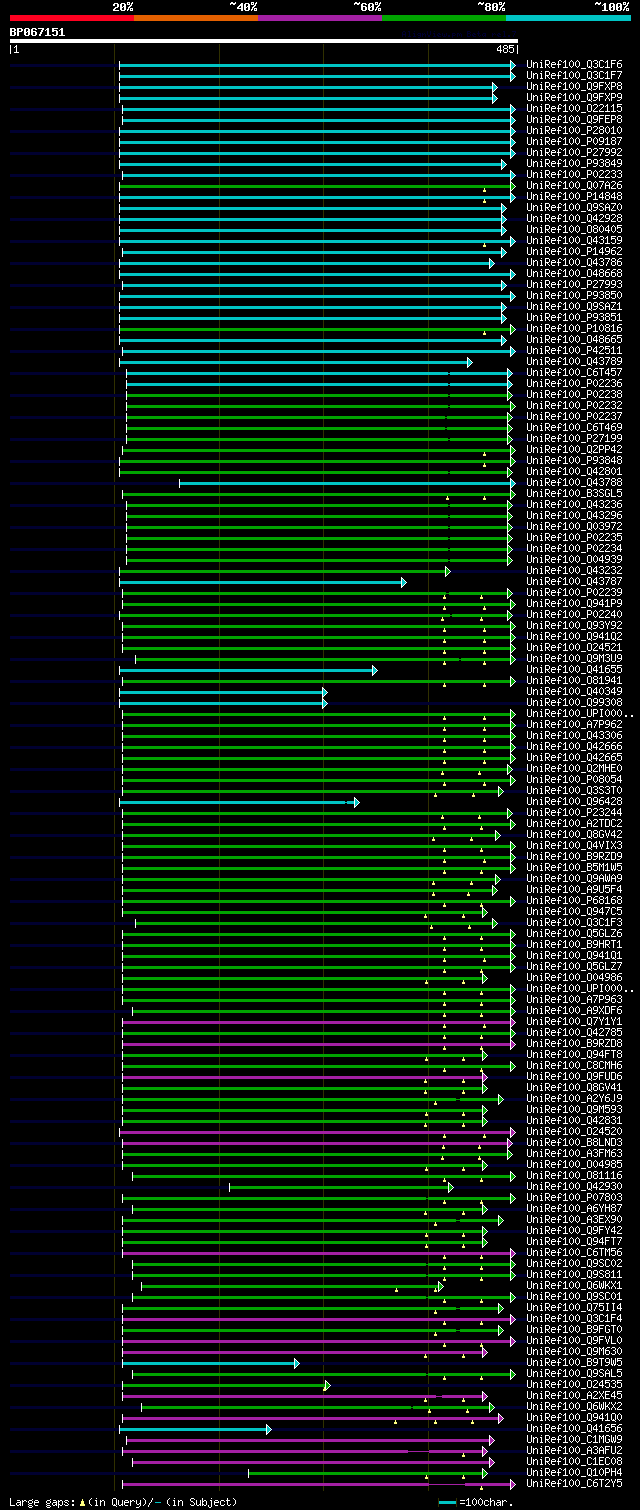The width and height of the screenshot is (640, 1510).
Task: Select the label UniRef100_Q8GV42
Action: (x=575, y=835)
